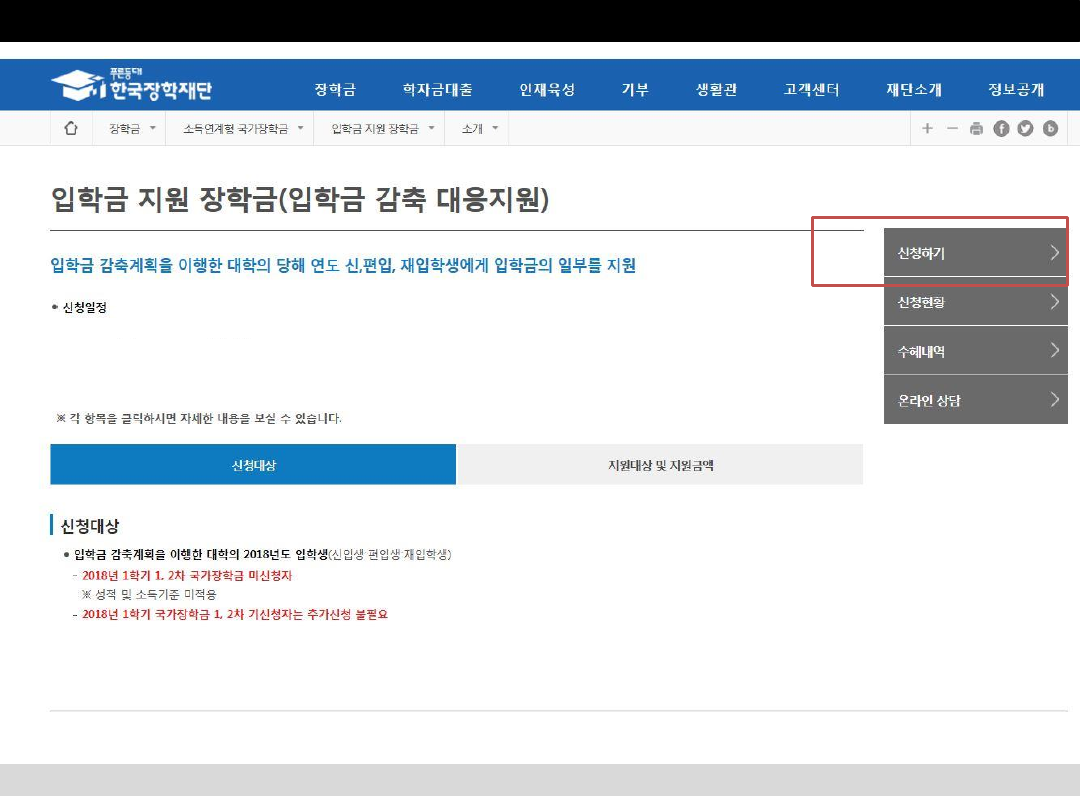Click the plus zoom-in icon
The height and width of the screenshot is (810, 1080).
coord(927,128)
